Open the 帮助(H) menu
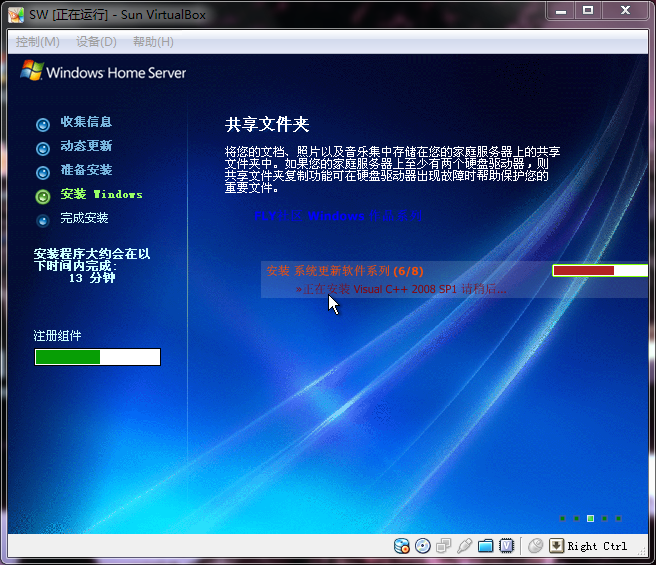656x565 pixels. click(x=153, y=42)
